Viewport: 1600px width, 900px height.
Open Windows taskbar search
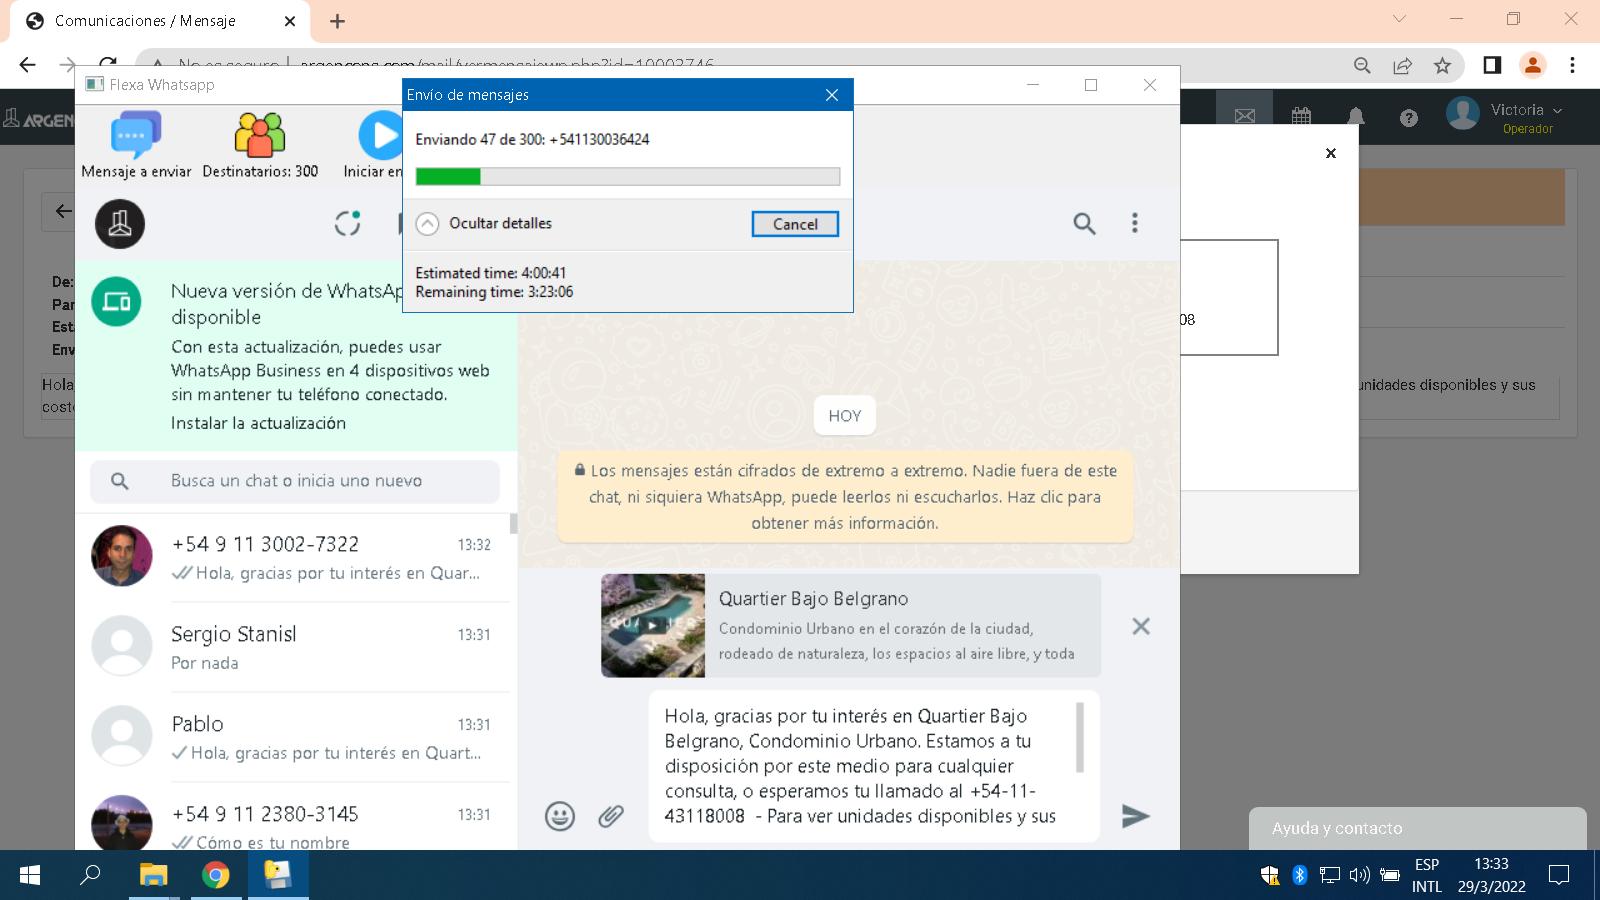(90, 875)
